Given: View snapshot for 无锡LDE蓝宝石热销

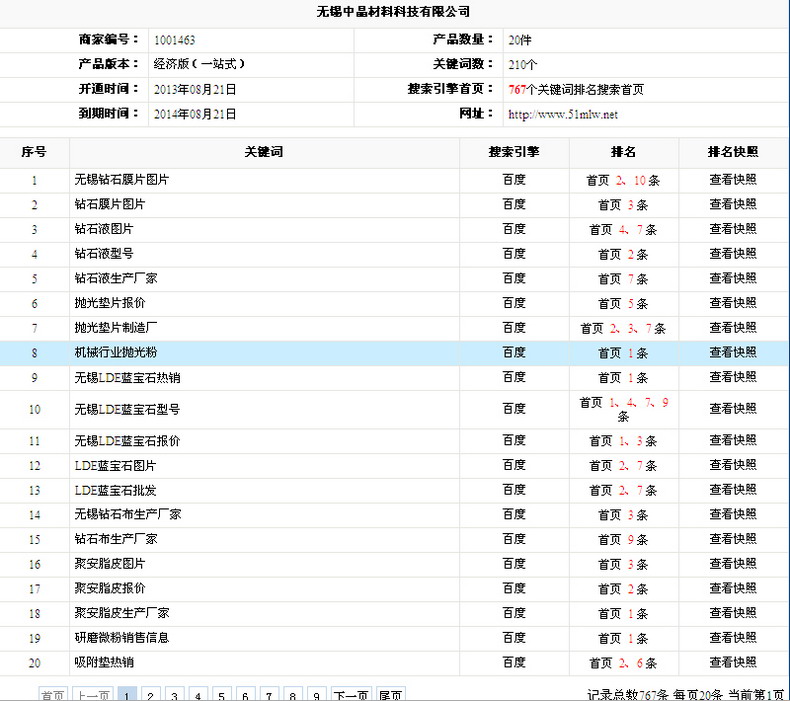Looking at the screenshot, I should click(733, 377).
